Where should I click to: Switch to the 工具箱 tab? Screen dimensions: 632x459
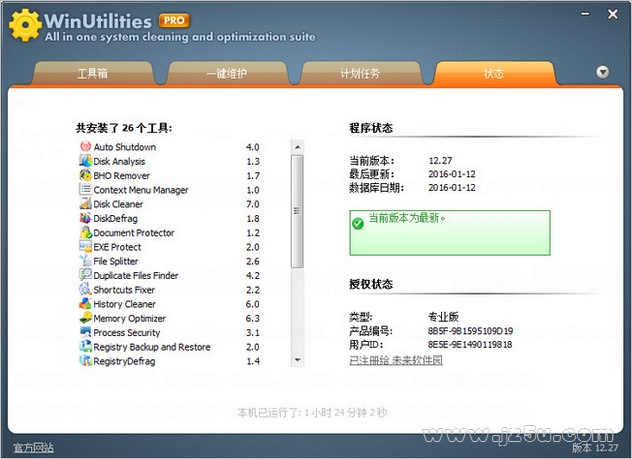tap(93, 73)
